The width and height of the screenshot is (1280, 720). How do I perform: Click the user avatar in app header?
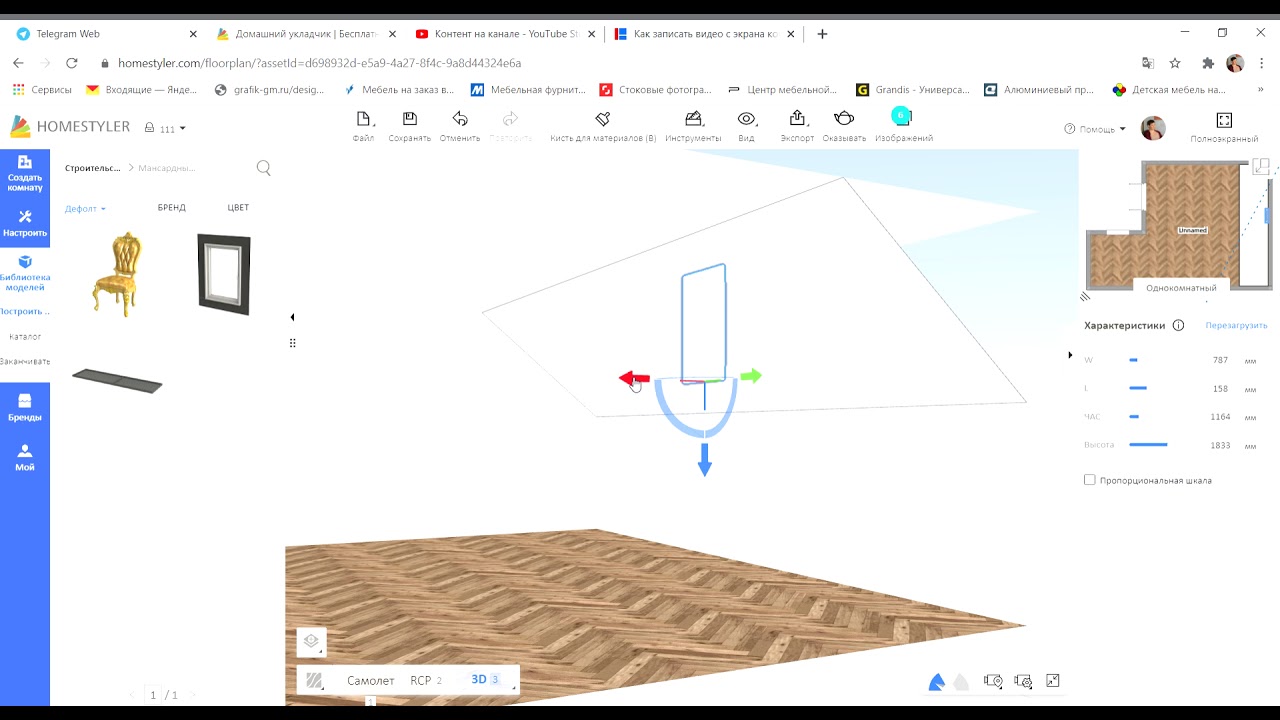pos(1153,128)
